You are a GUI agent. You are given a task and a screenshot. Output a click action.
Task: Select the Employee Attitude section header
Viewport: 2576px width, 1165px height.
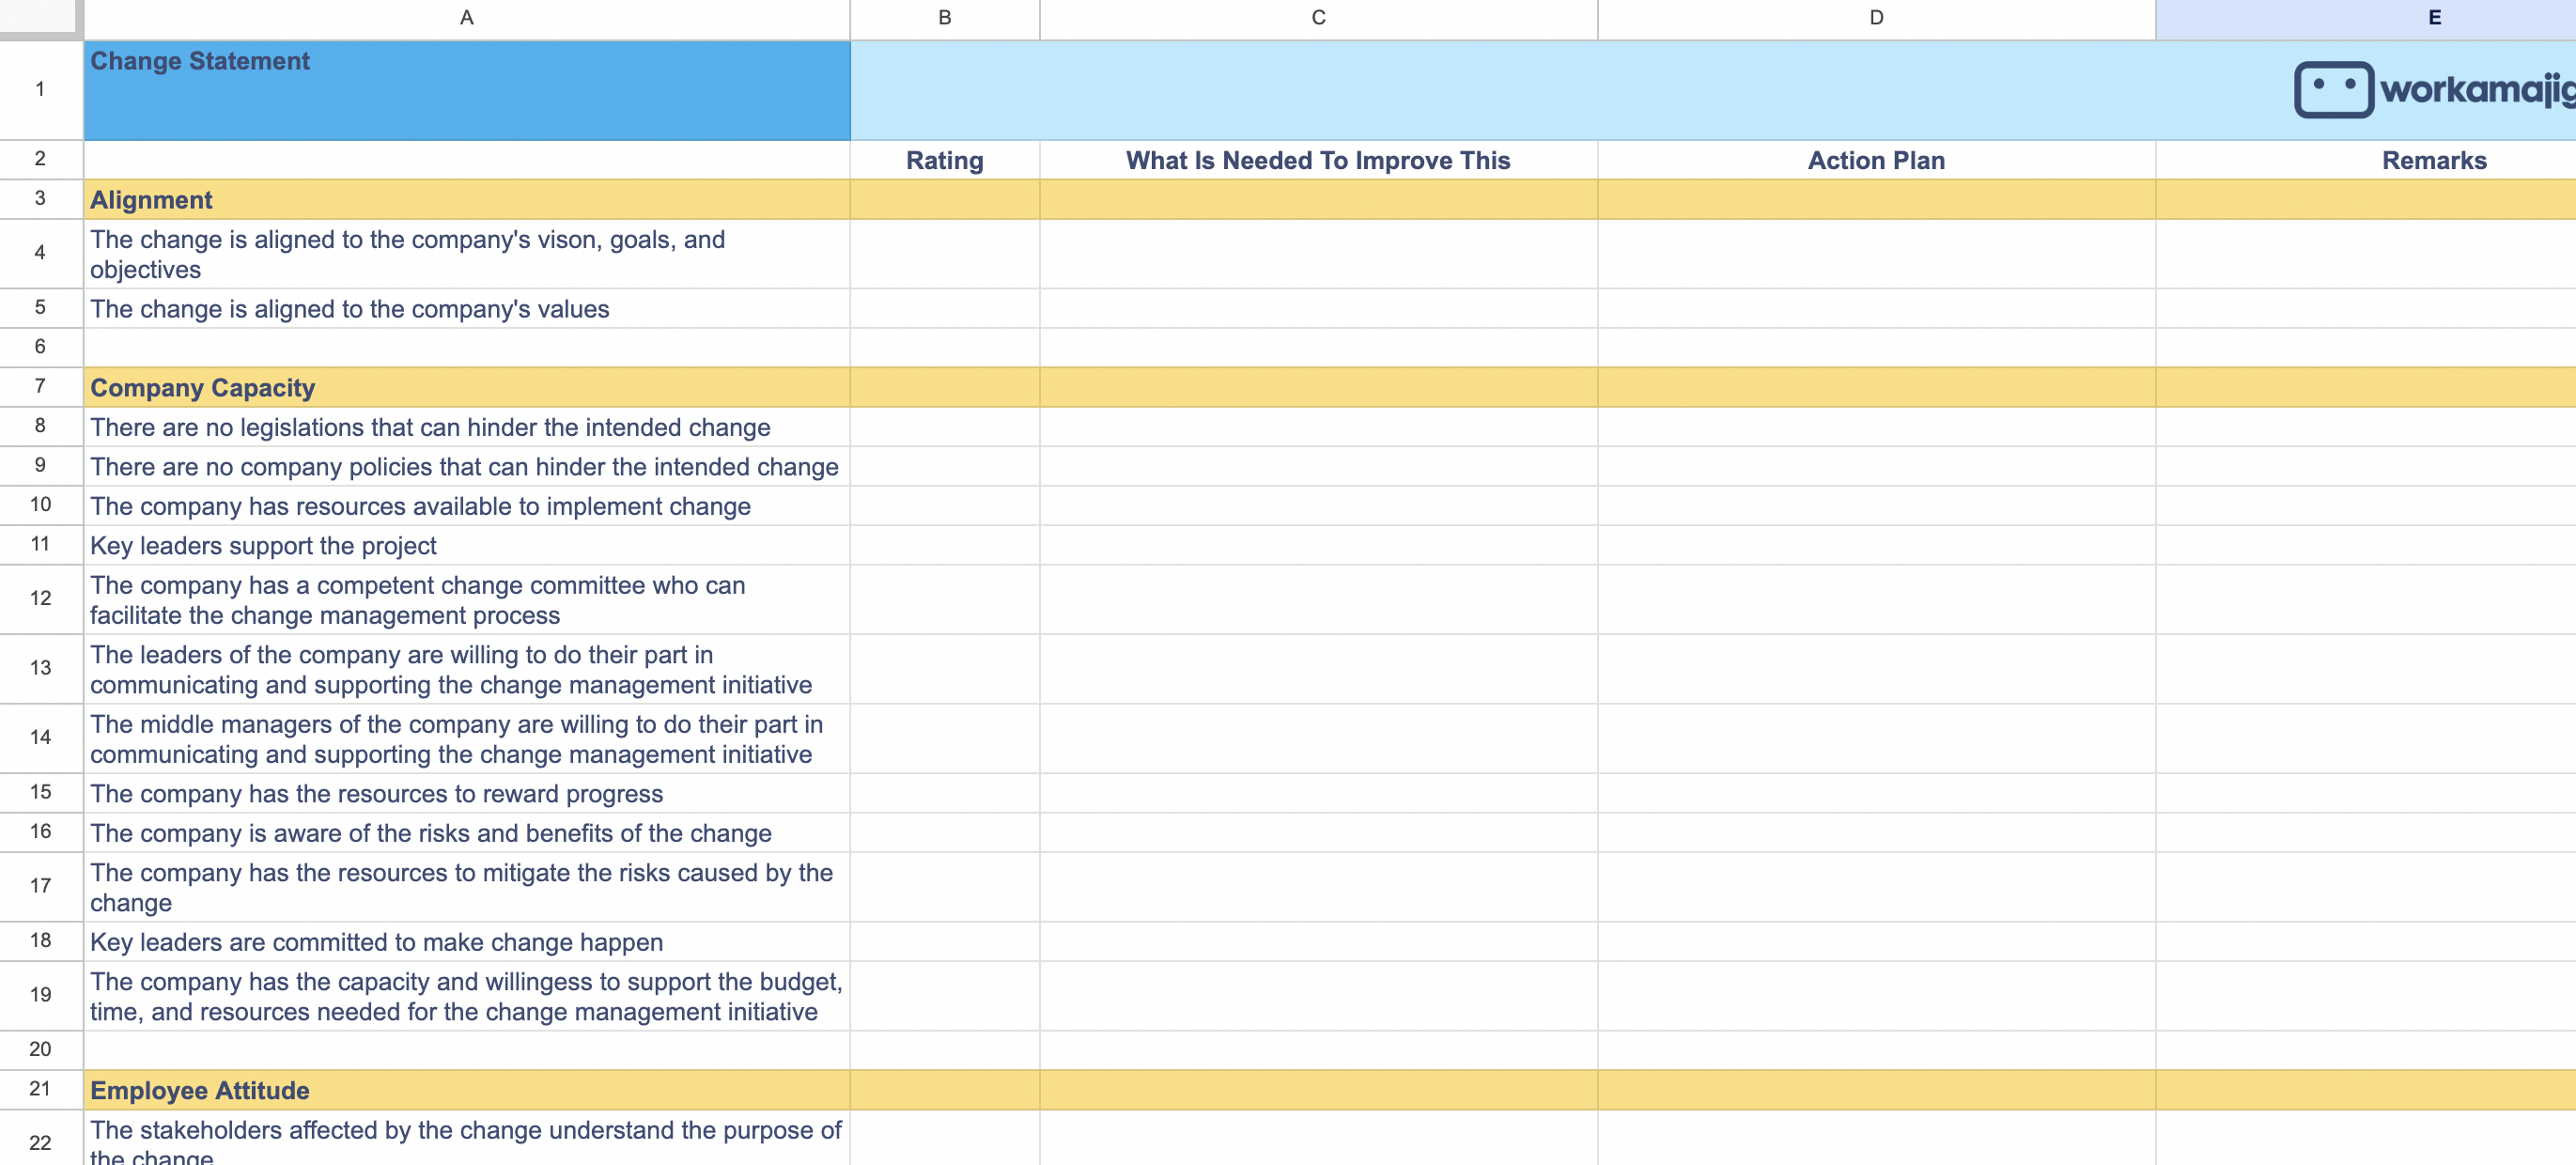467,1090
